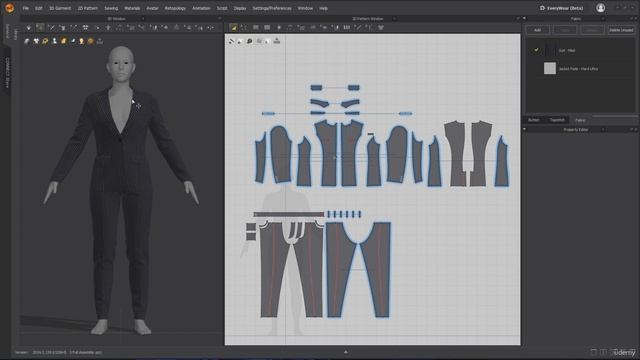Image resolution: width=640 pixels, height=360 pixels.
Task: Open the Sewing menu
Action: (x=111, y=8)
